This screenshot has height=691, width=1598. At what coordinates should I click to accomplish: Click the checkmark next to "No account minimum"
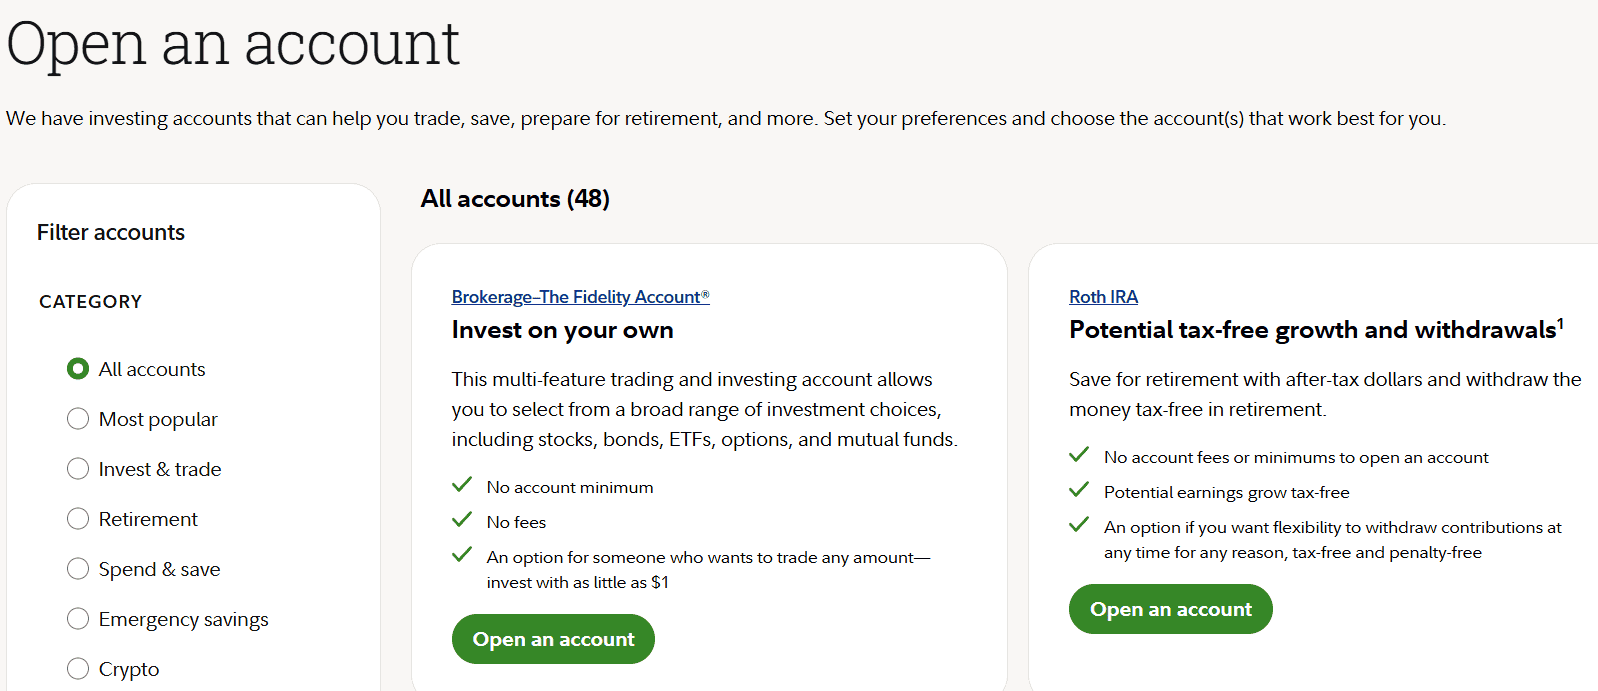tap(462, 484)
